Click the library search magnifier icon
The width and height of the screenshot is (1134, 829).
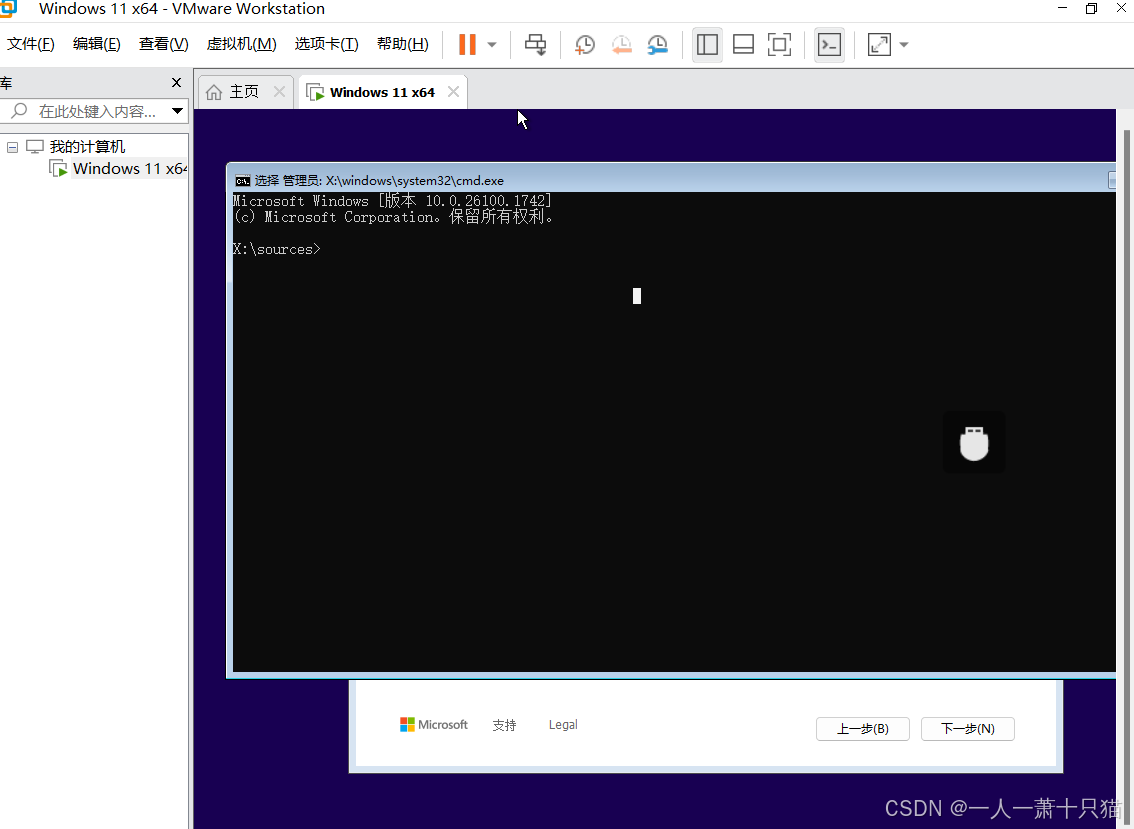(x=20, y=111)
